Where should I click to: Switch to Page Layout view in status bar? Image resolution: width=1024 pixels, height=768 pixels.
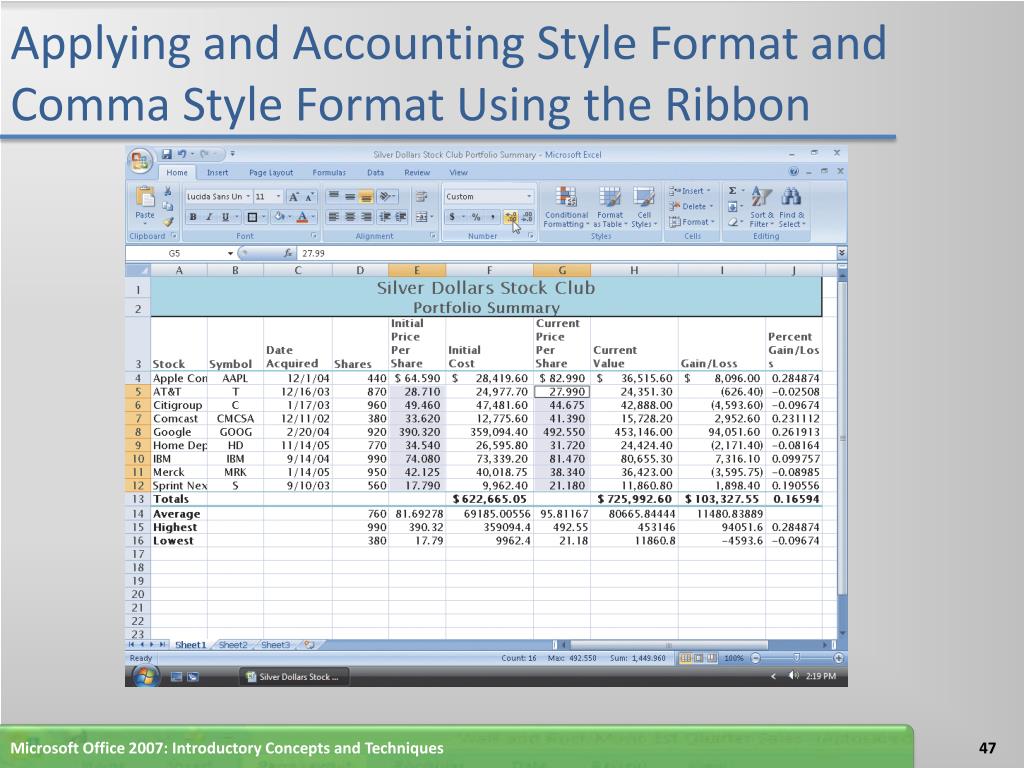pos(698,658)
